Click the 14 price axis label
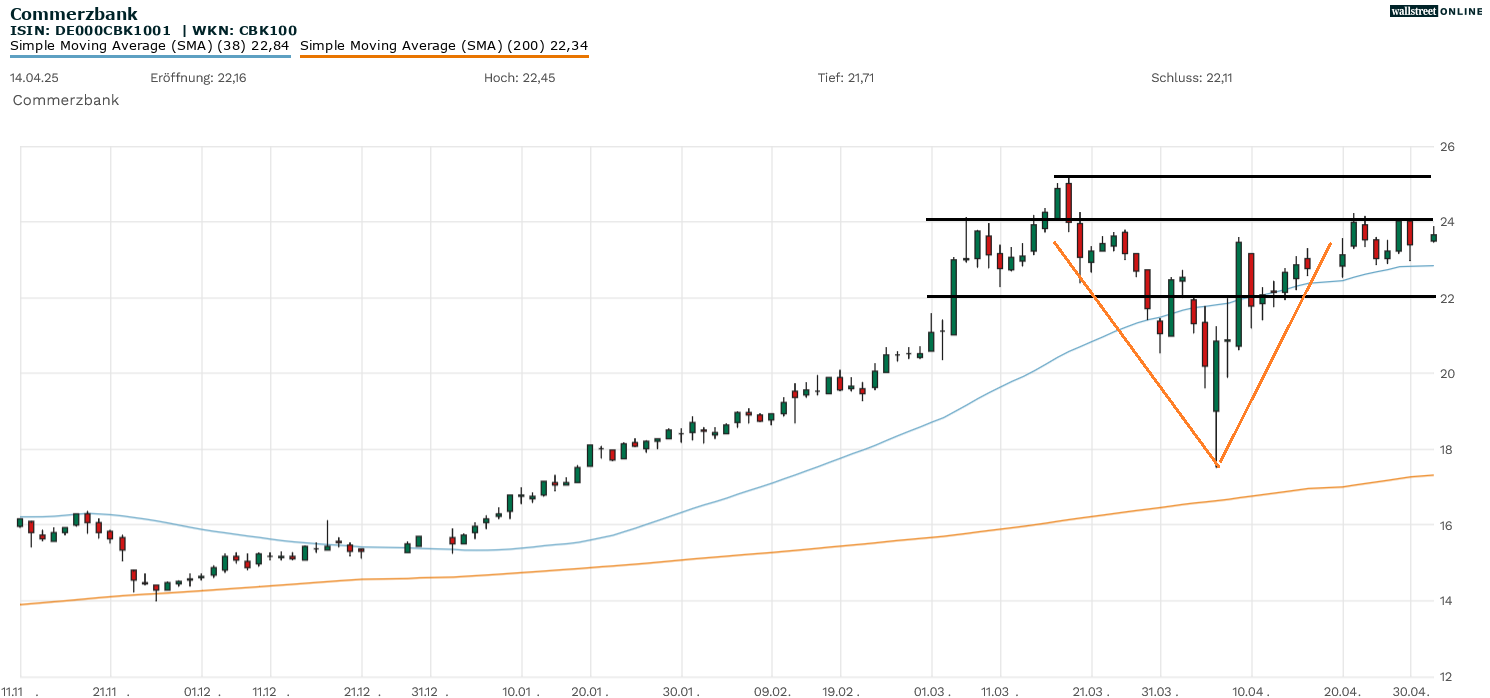Viewport: 1490px width, 698px height. point(1446,601)
